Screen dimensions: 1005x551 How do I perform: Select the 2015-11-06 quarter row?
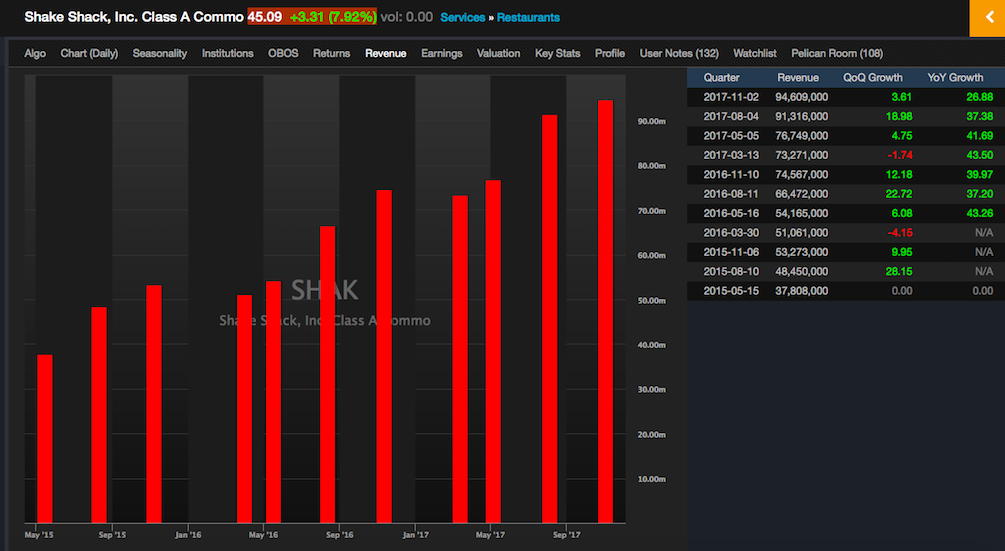coord(846,252)
